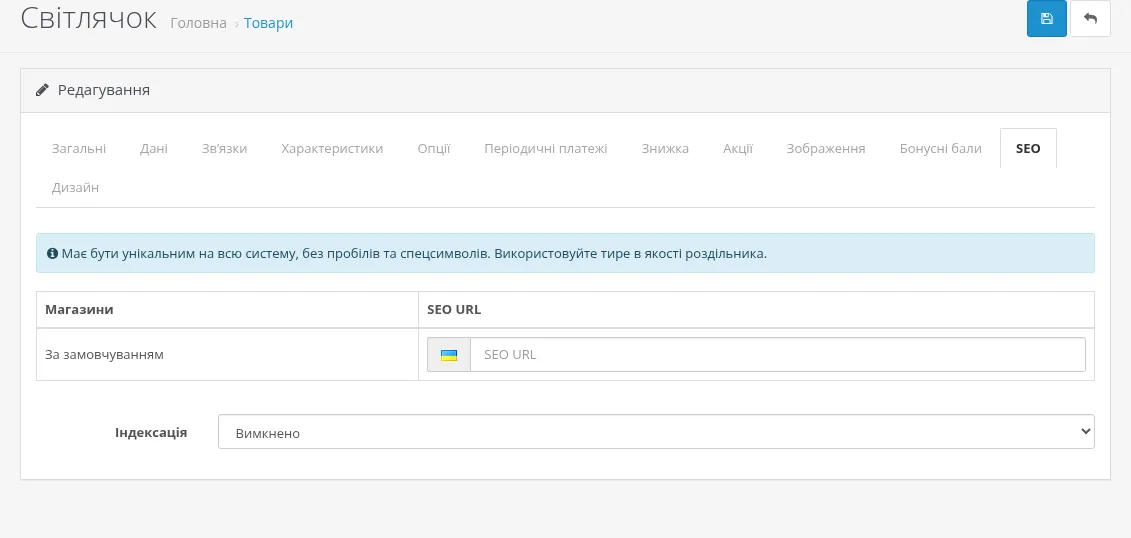Click the info circle icon in alert
The width and height of the screenshot is (1131, 538).
(52, 254)
